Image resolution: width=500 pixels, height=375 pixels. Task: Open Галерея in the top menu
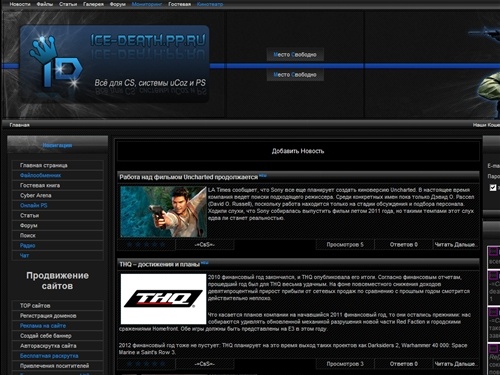tap(93, 4)
